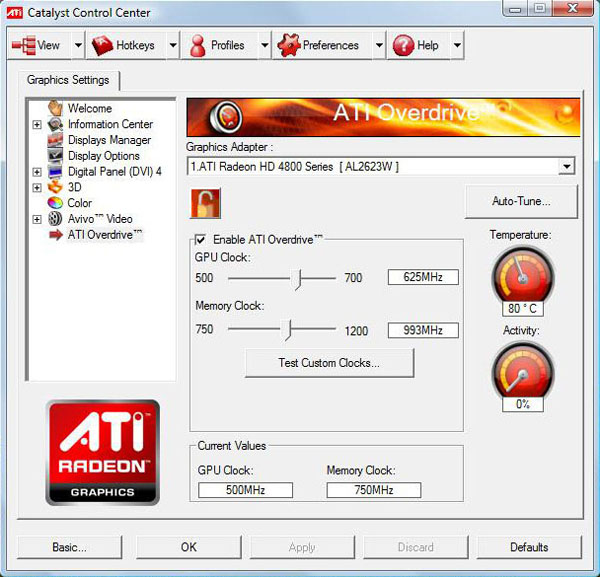Click the Overdrive banner gauge icon
Viewport: 600px width, 577px height.
point(226,117)
